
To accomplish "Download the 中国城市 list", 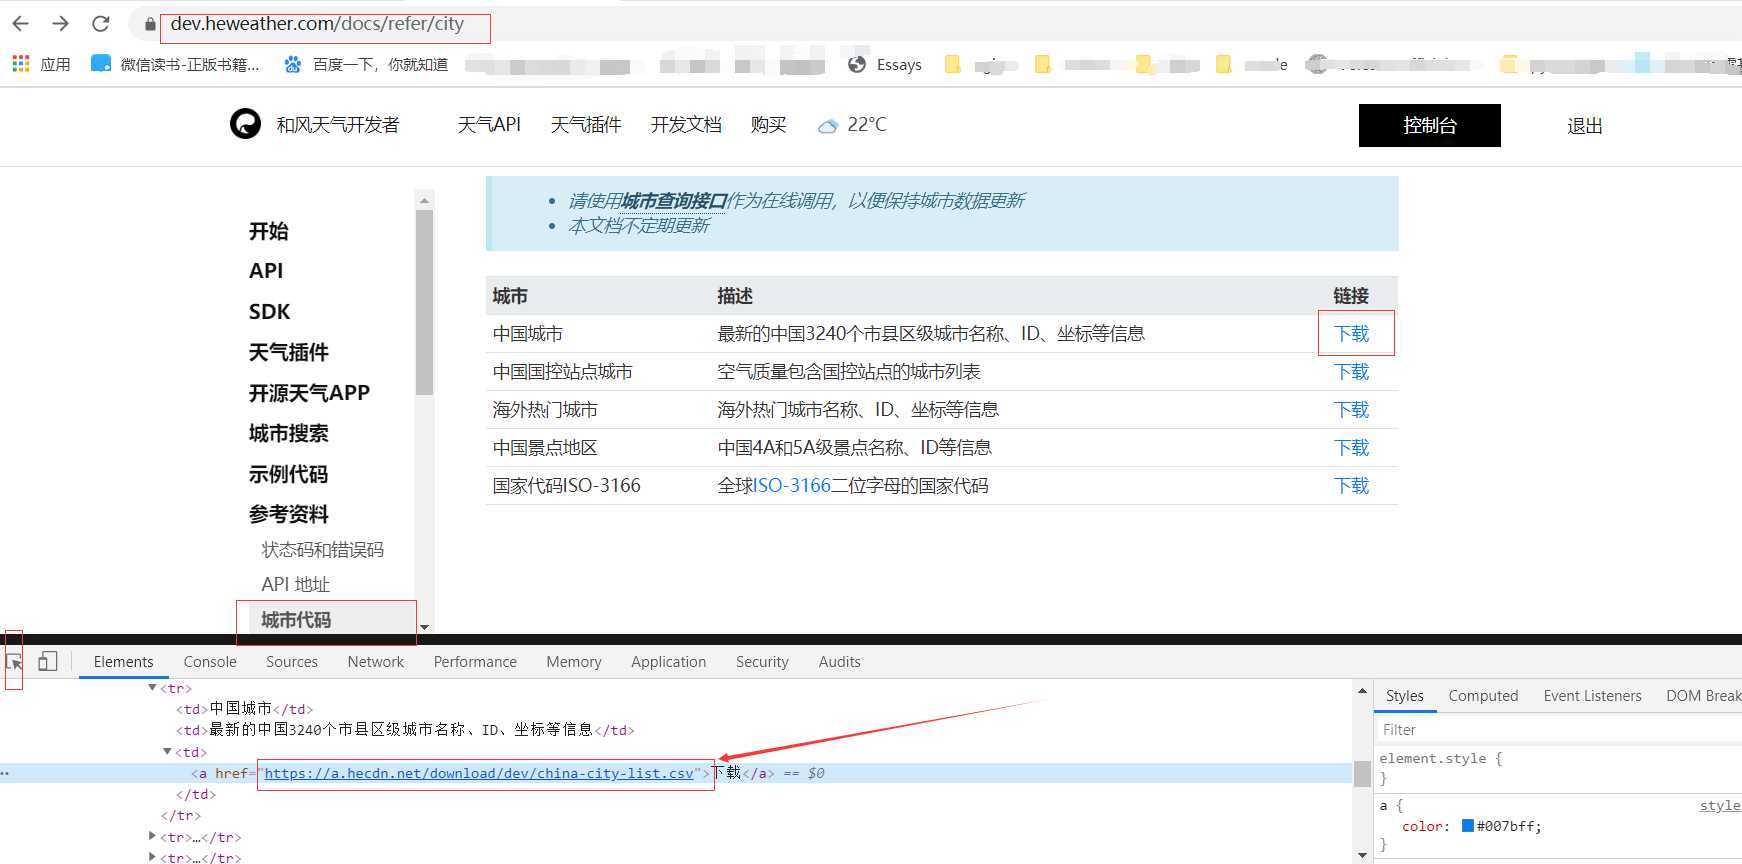I will [x=1351, y=334].
